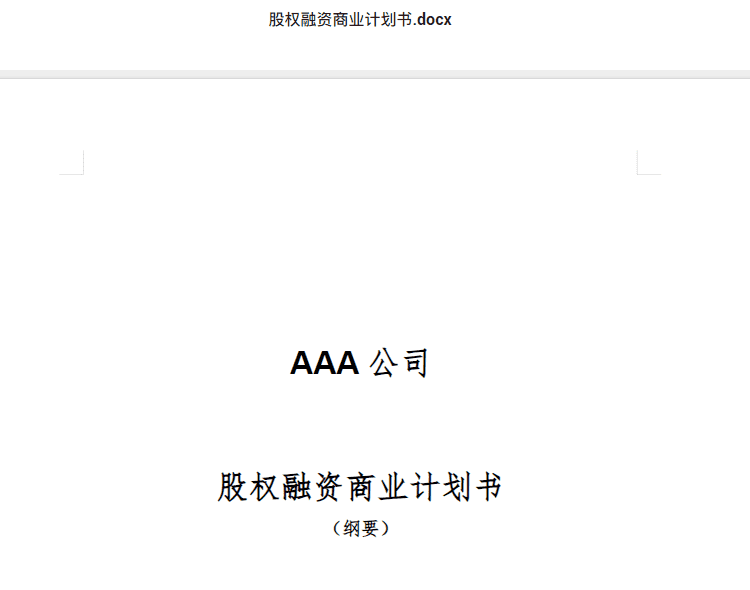Click the file name 股权融资商业计划书.docx
The width and height of the screenshot is (750, 590).
point(360,20)
